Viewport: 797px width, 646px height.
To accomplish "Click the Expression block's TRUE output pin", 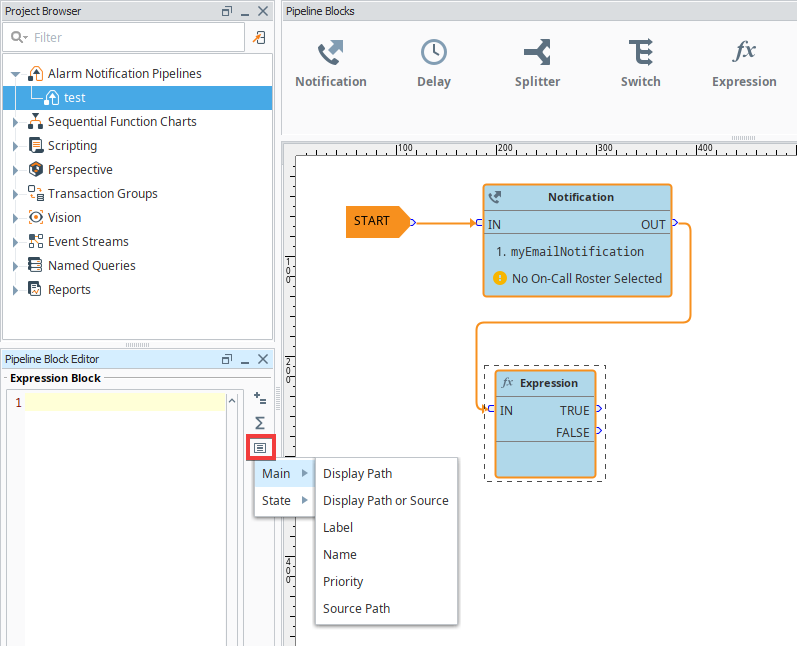I will click(599, 409).
